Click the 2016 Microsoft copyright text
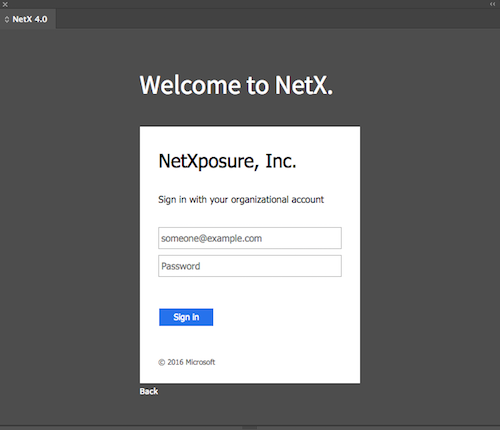Screen dimensions: 500x430 191,362
